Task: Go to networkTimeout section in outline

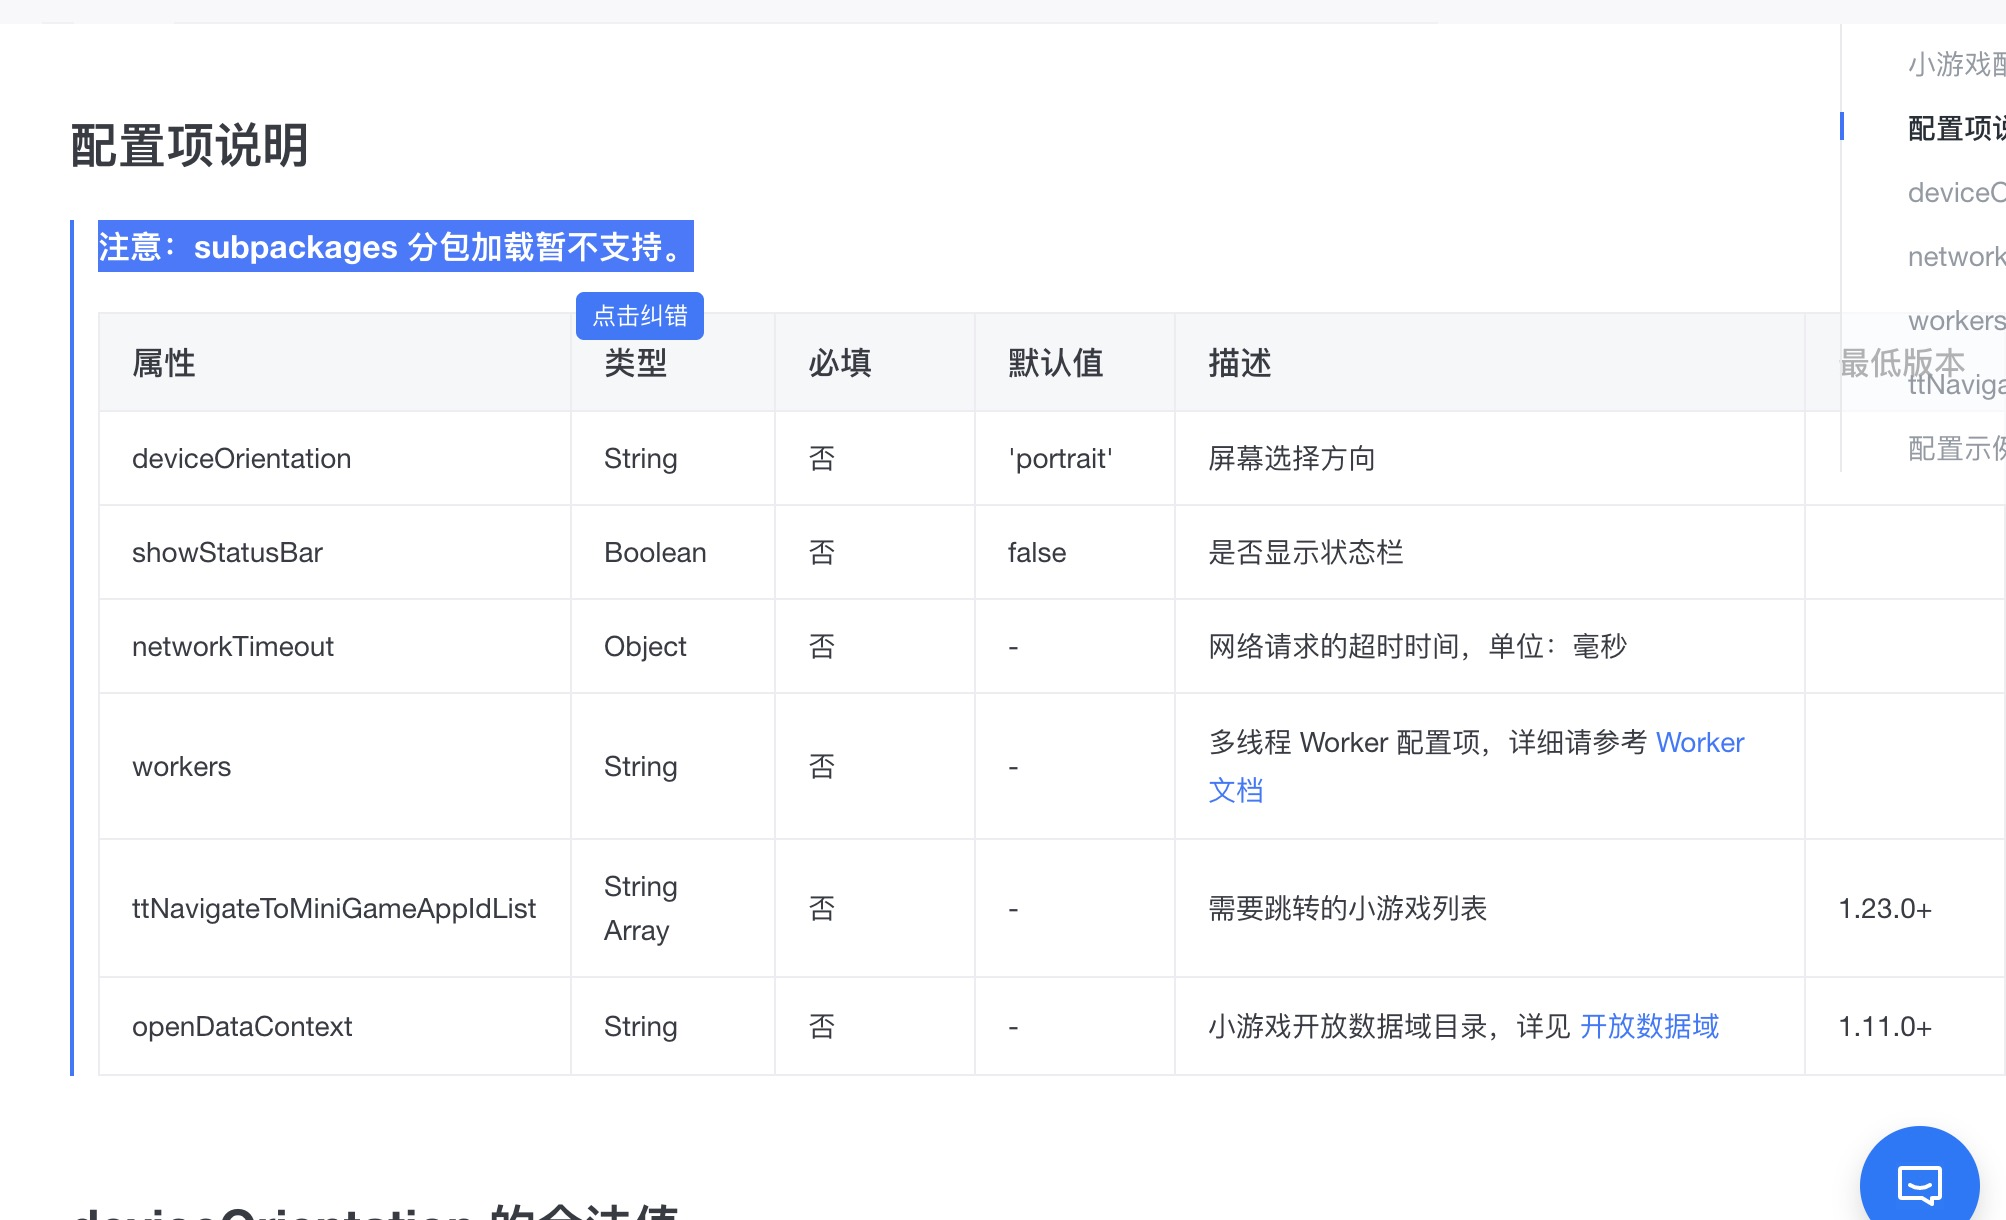Action: pos(1955,256)
